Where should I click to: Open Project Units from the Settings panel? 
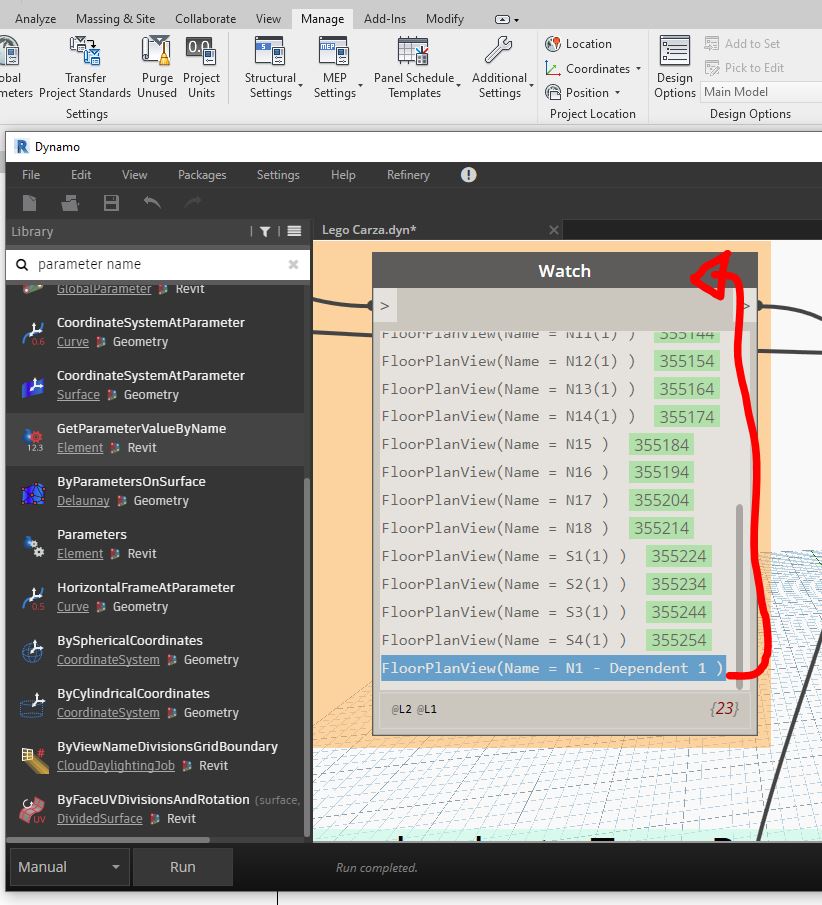pos(202,66)
